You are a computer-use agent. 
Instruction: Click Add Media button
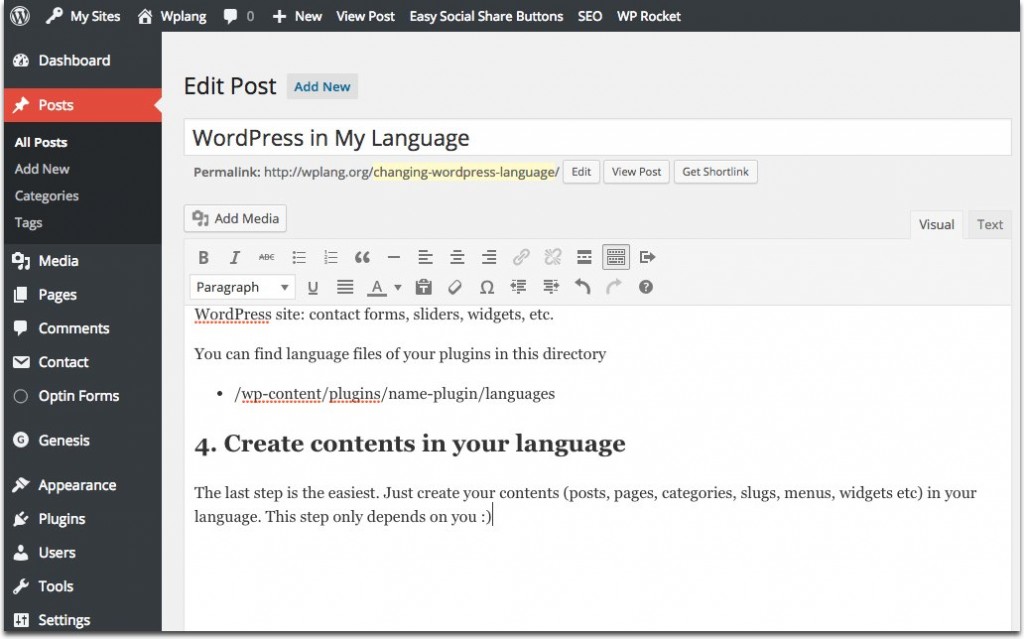coord(236,218)
